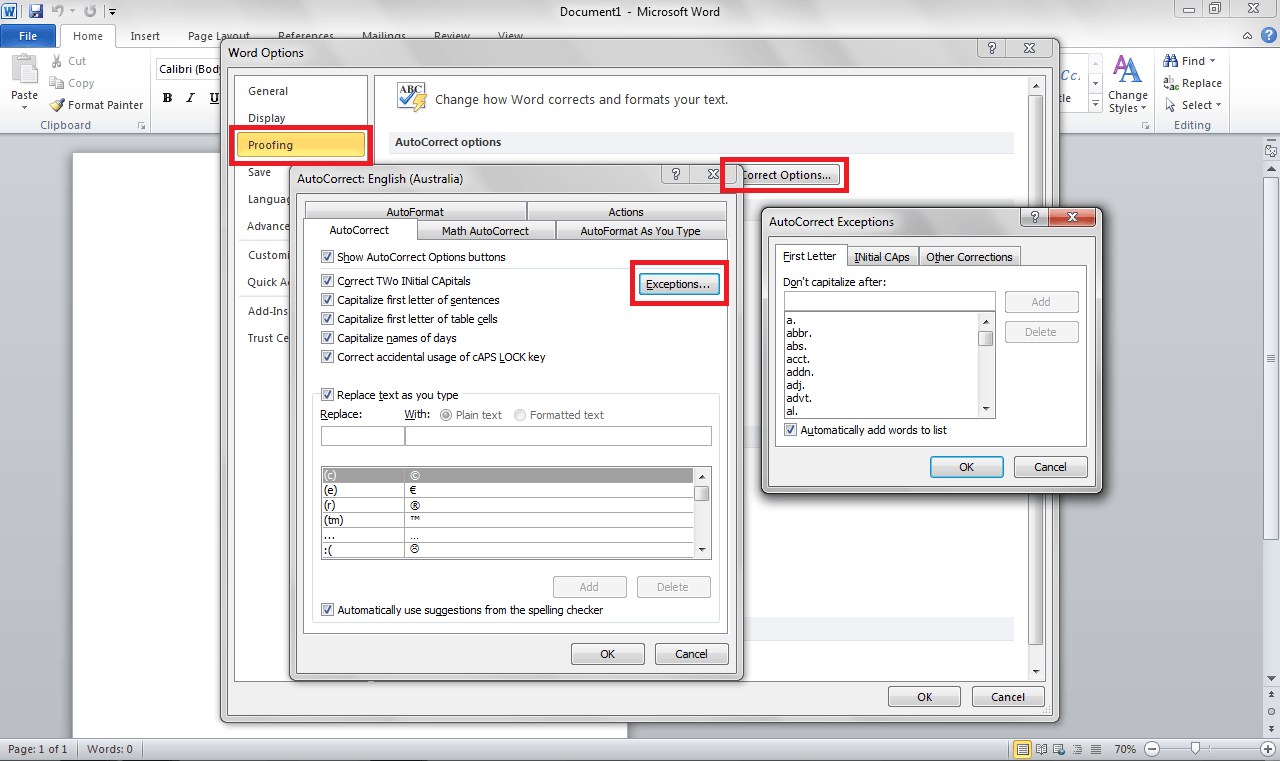Toggle Capitalize names of days checkbox
Screen dimensions: 1280x761
click(x=328, y=338)
